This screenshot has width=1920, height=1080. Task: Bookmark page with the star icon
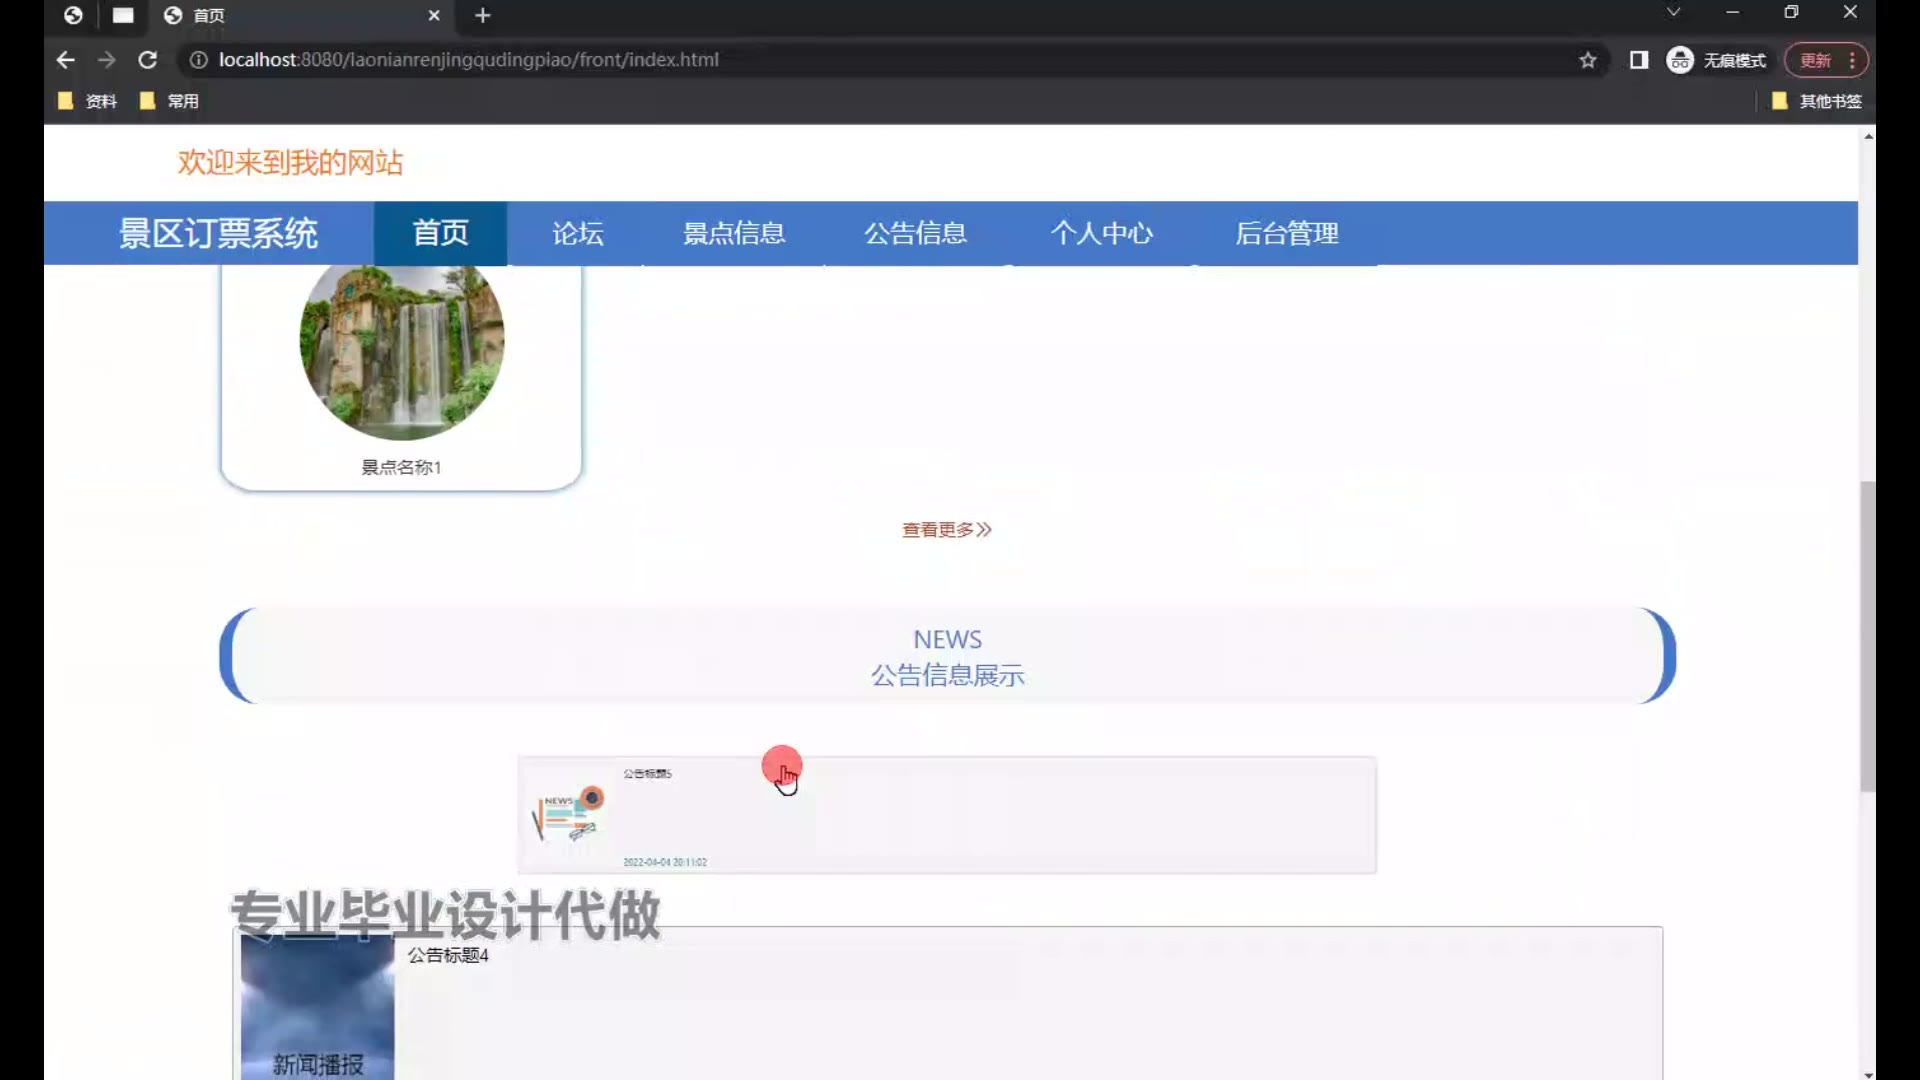1587,60
